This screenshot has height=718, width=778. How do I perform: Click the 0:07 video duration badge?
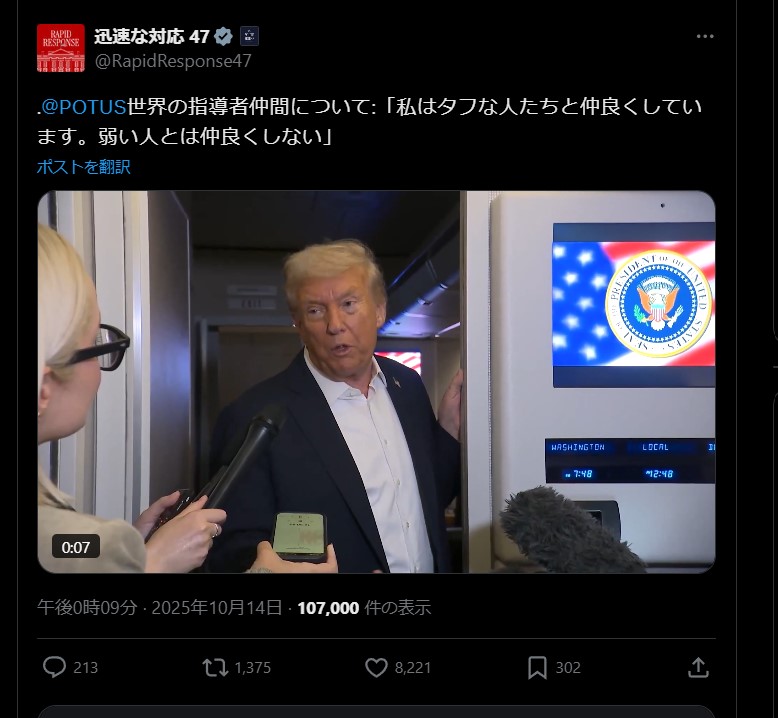(76, 547)
